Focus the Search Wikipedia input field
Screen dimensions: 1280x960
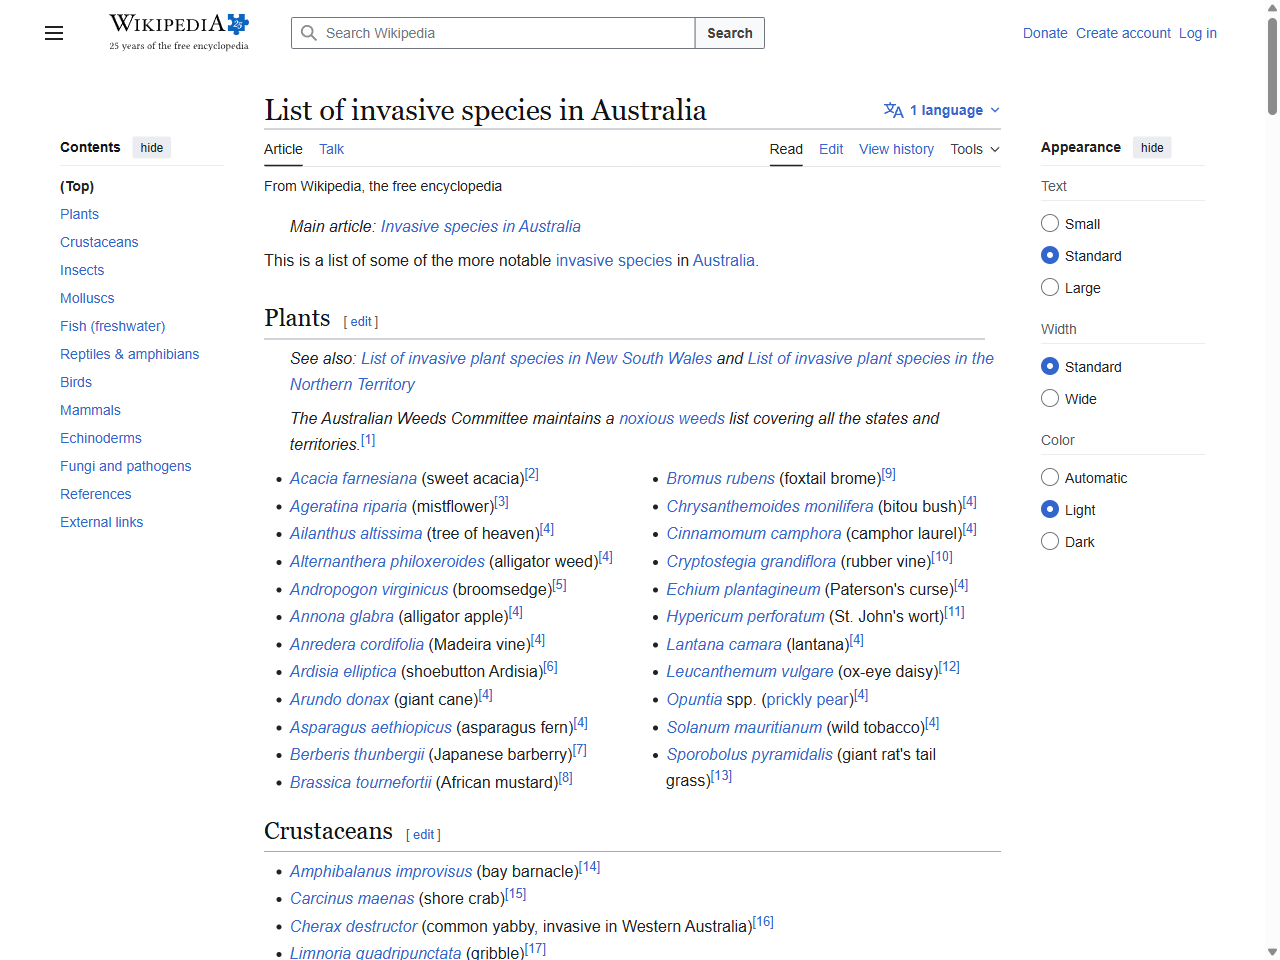point(493,33)
